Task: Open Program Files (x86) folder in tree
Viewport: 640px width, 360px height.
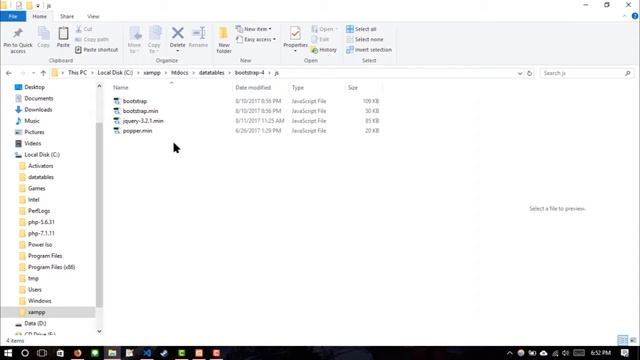Action: pyautogui.click(x=51, y=267)
